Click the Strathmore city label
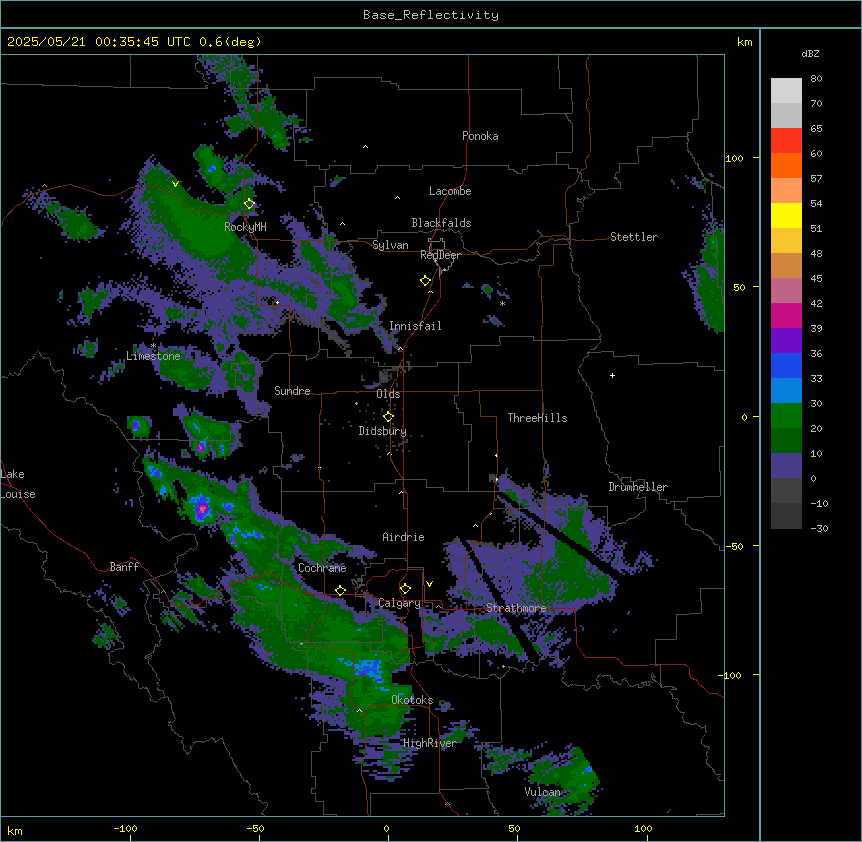This screenshot has height=842, width=862. [x=516, y=608]
